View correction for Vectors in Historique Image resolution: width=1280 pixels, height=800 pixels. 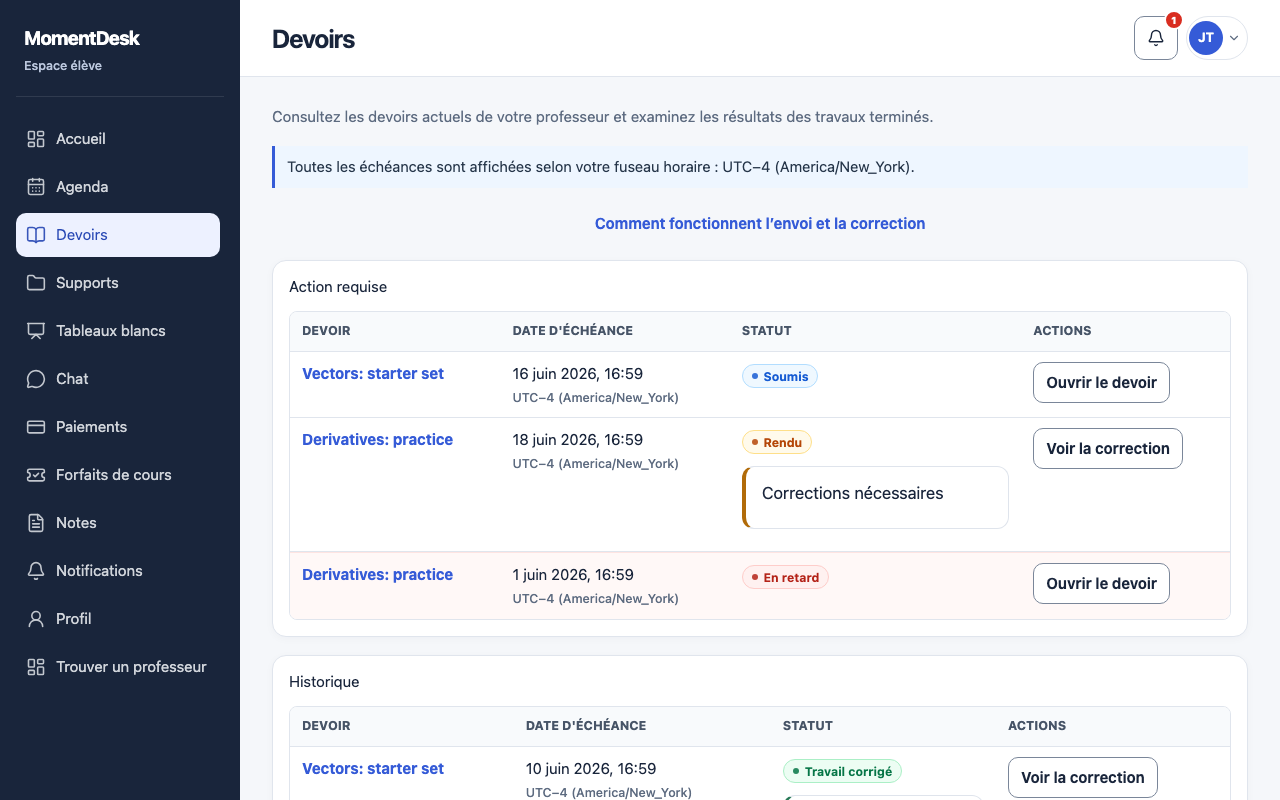click(x=1083, y=778)
